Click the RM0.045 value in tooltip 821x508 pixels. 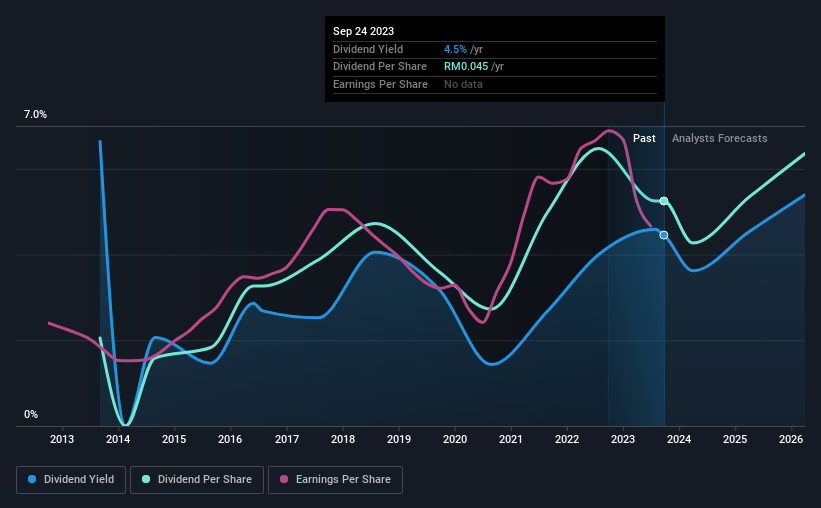click(466, 67)
